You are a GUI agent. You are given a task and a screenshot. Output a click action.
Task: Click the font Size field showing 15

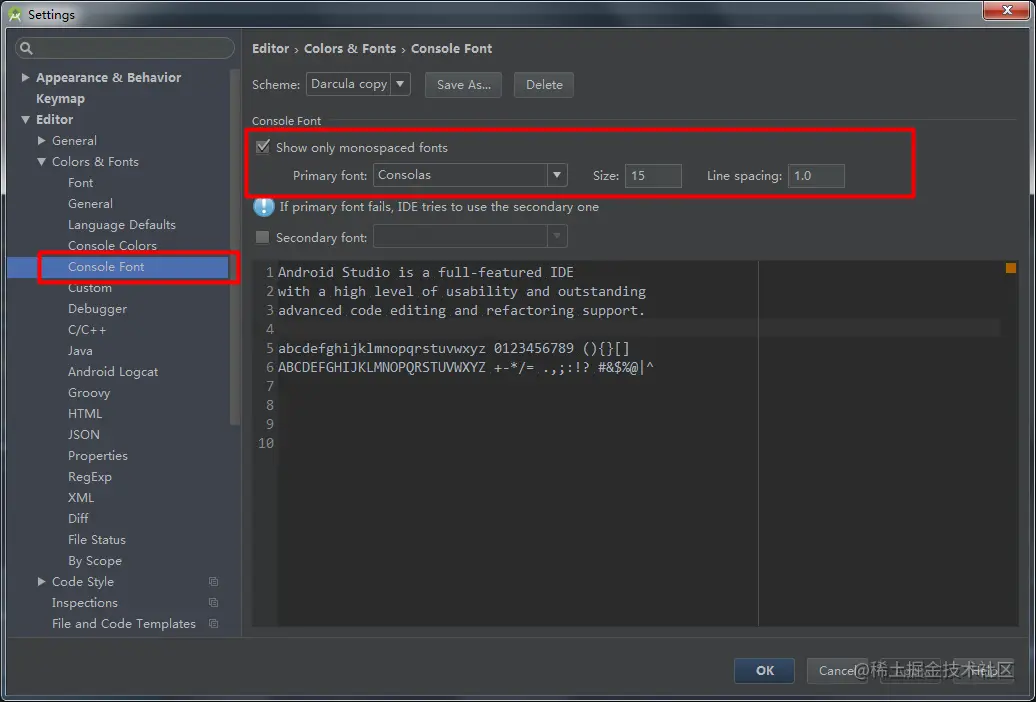pyautogui.click(x=653, y=176)
